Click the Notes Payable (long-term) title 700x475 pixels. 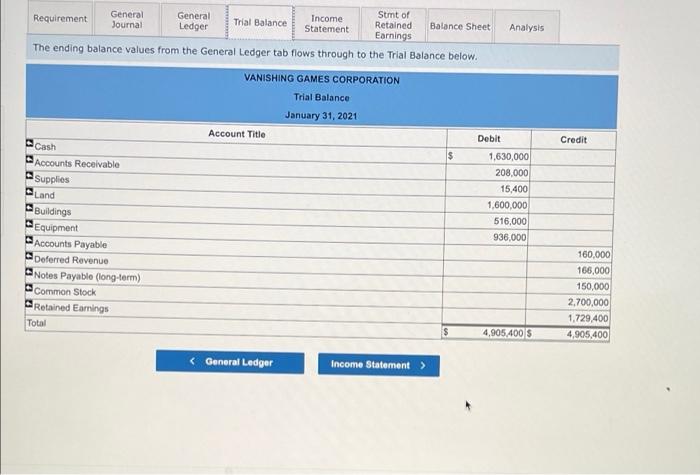pyautogui.click(x=87, y=276)
